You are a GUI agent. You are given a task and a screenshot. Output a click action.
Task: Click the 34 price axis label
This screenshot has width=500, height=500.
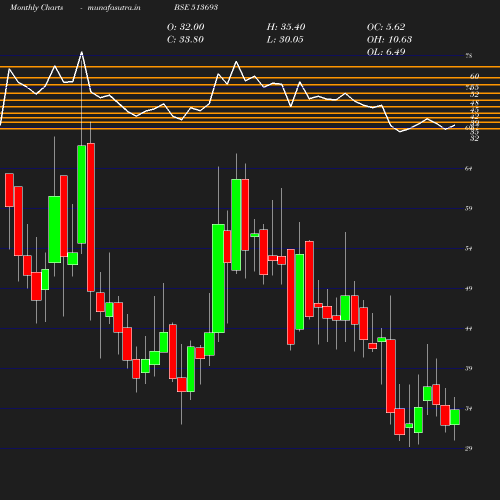469,409
